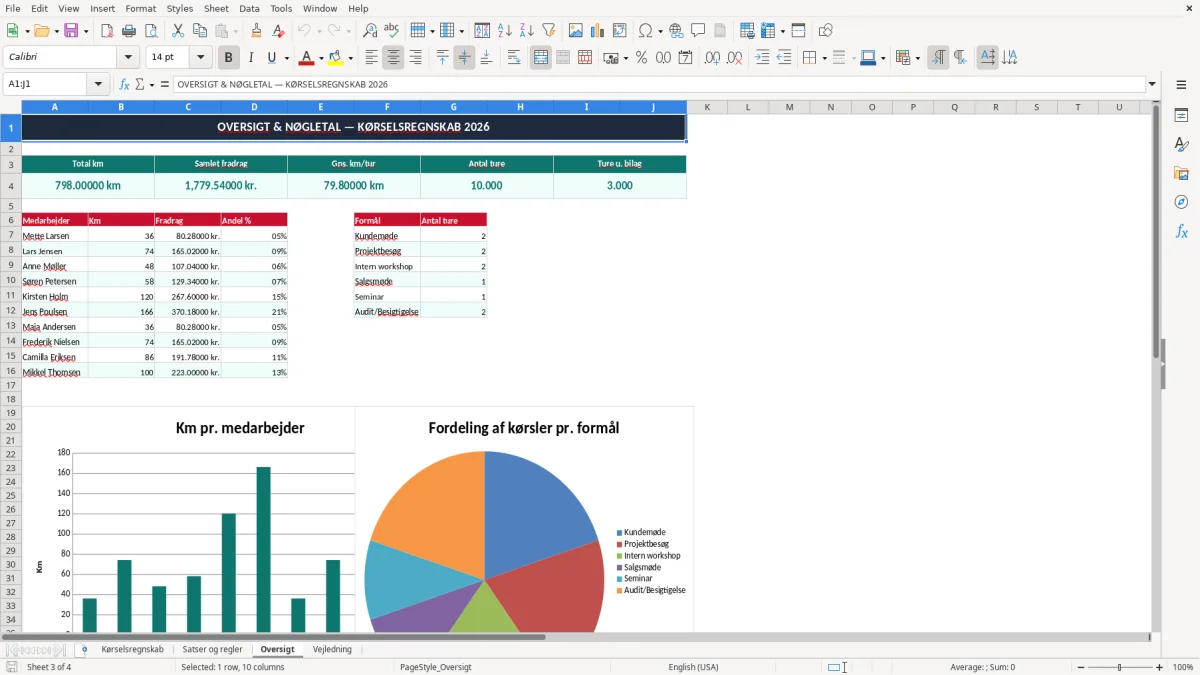
Task: Toggle Center Horizontally alignment
Action: [393, 58]
